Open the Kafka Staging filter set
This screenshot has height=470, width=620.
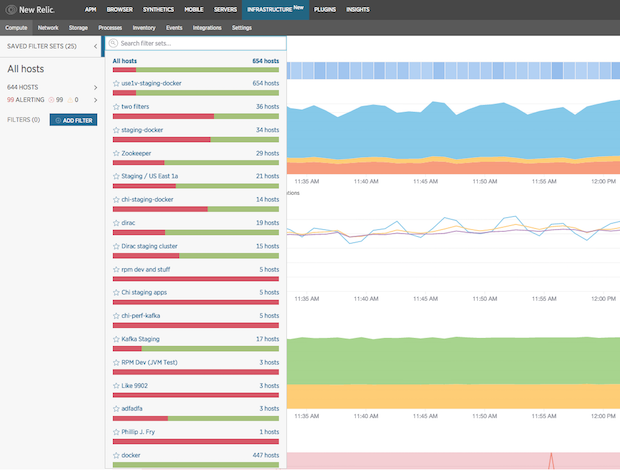tap(140, 339)
